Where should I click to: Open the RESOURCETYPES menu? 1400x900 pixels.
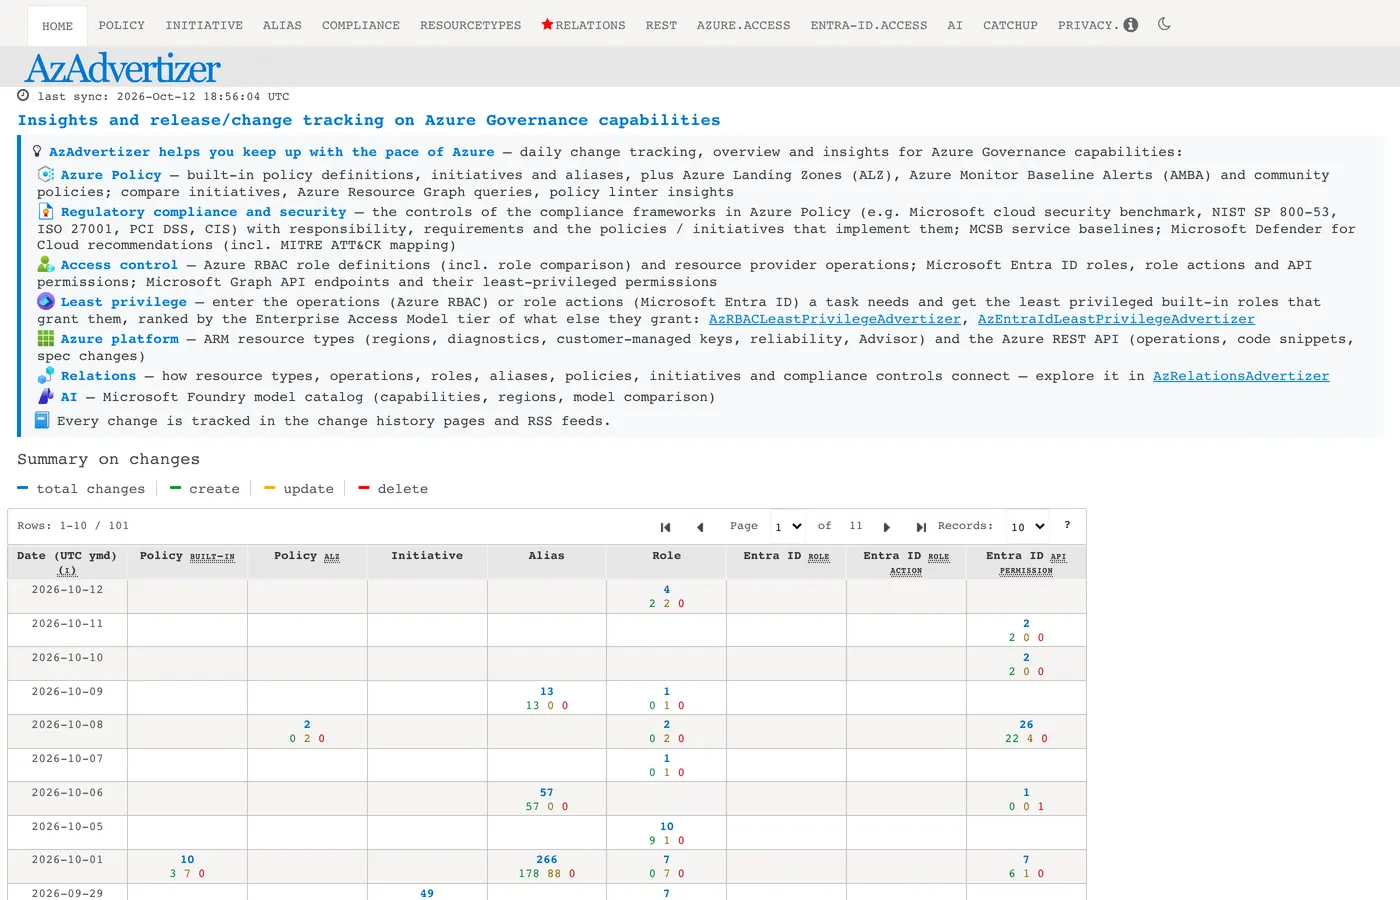click(471, 25)
